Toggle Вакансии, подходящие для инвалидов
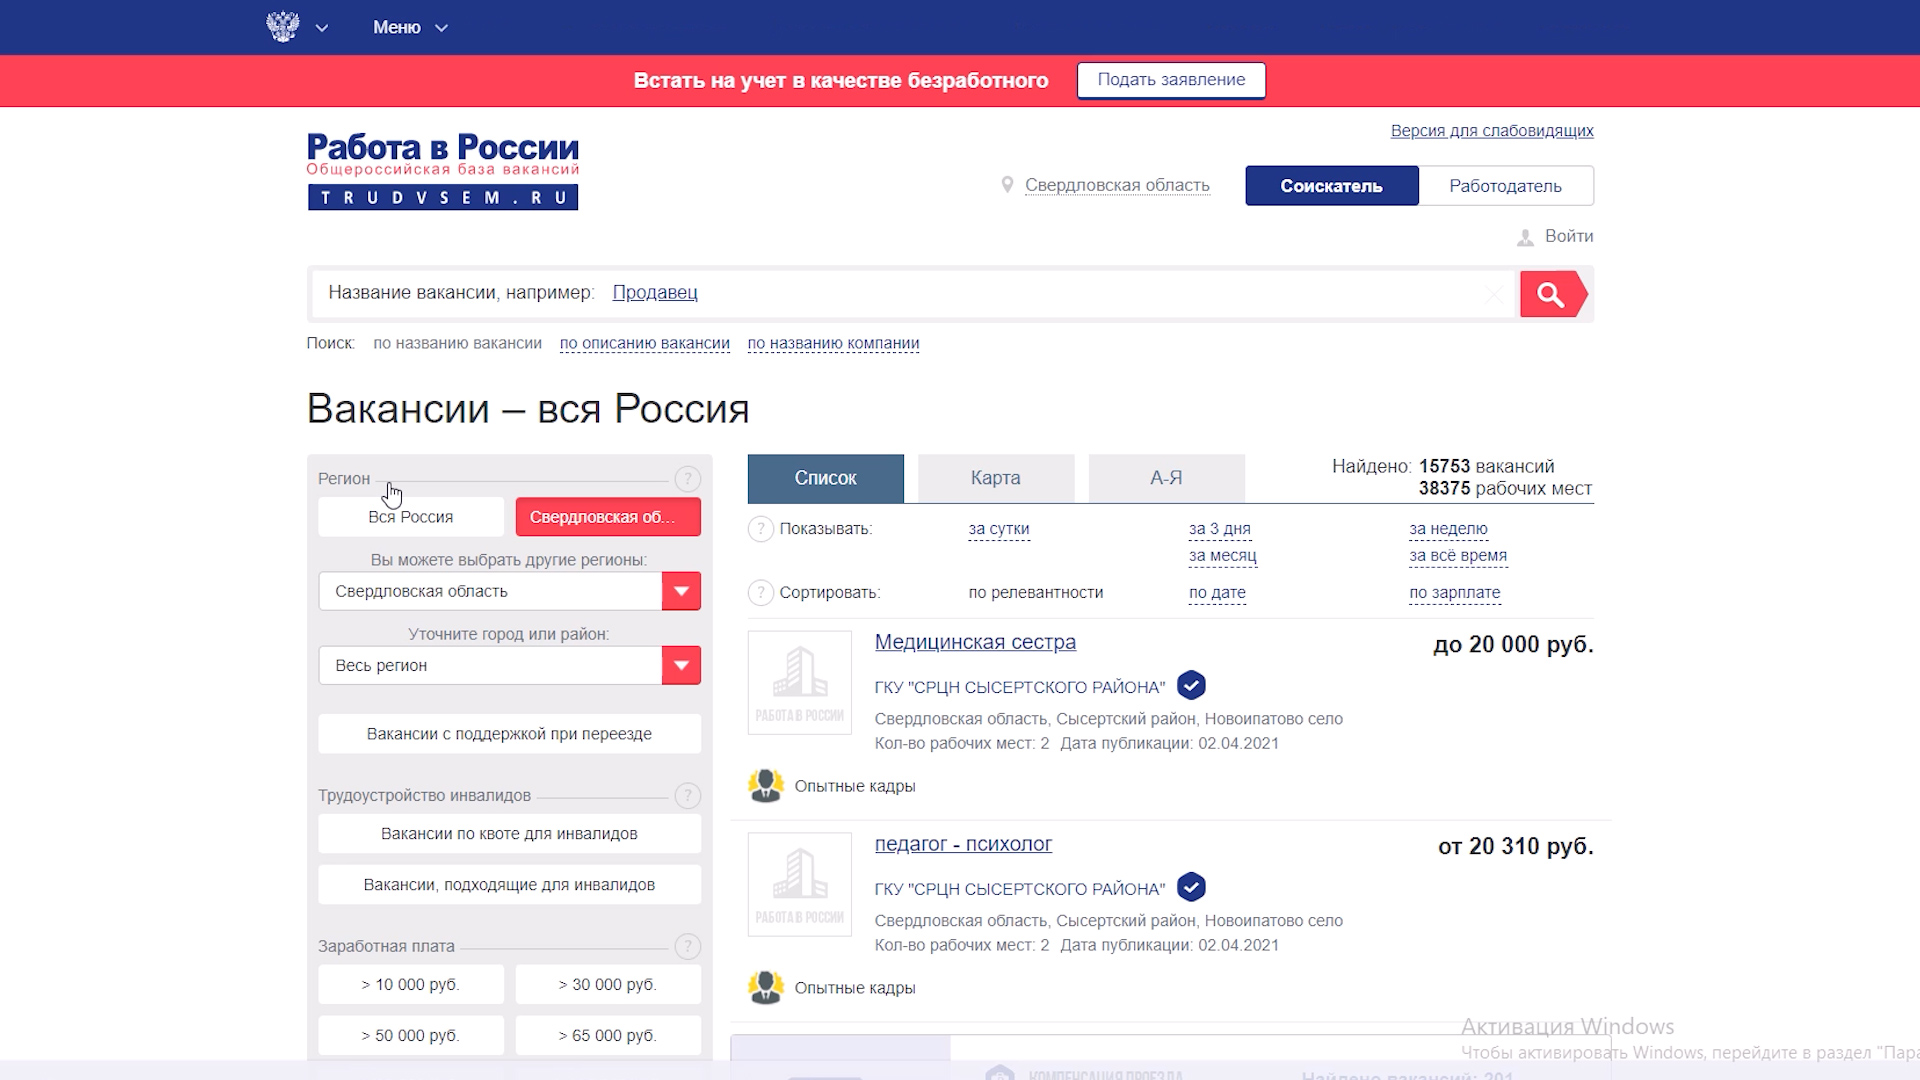Screen dimensions: 1920x1080 click(509, 885)
